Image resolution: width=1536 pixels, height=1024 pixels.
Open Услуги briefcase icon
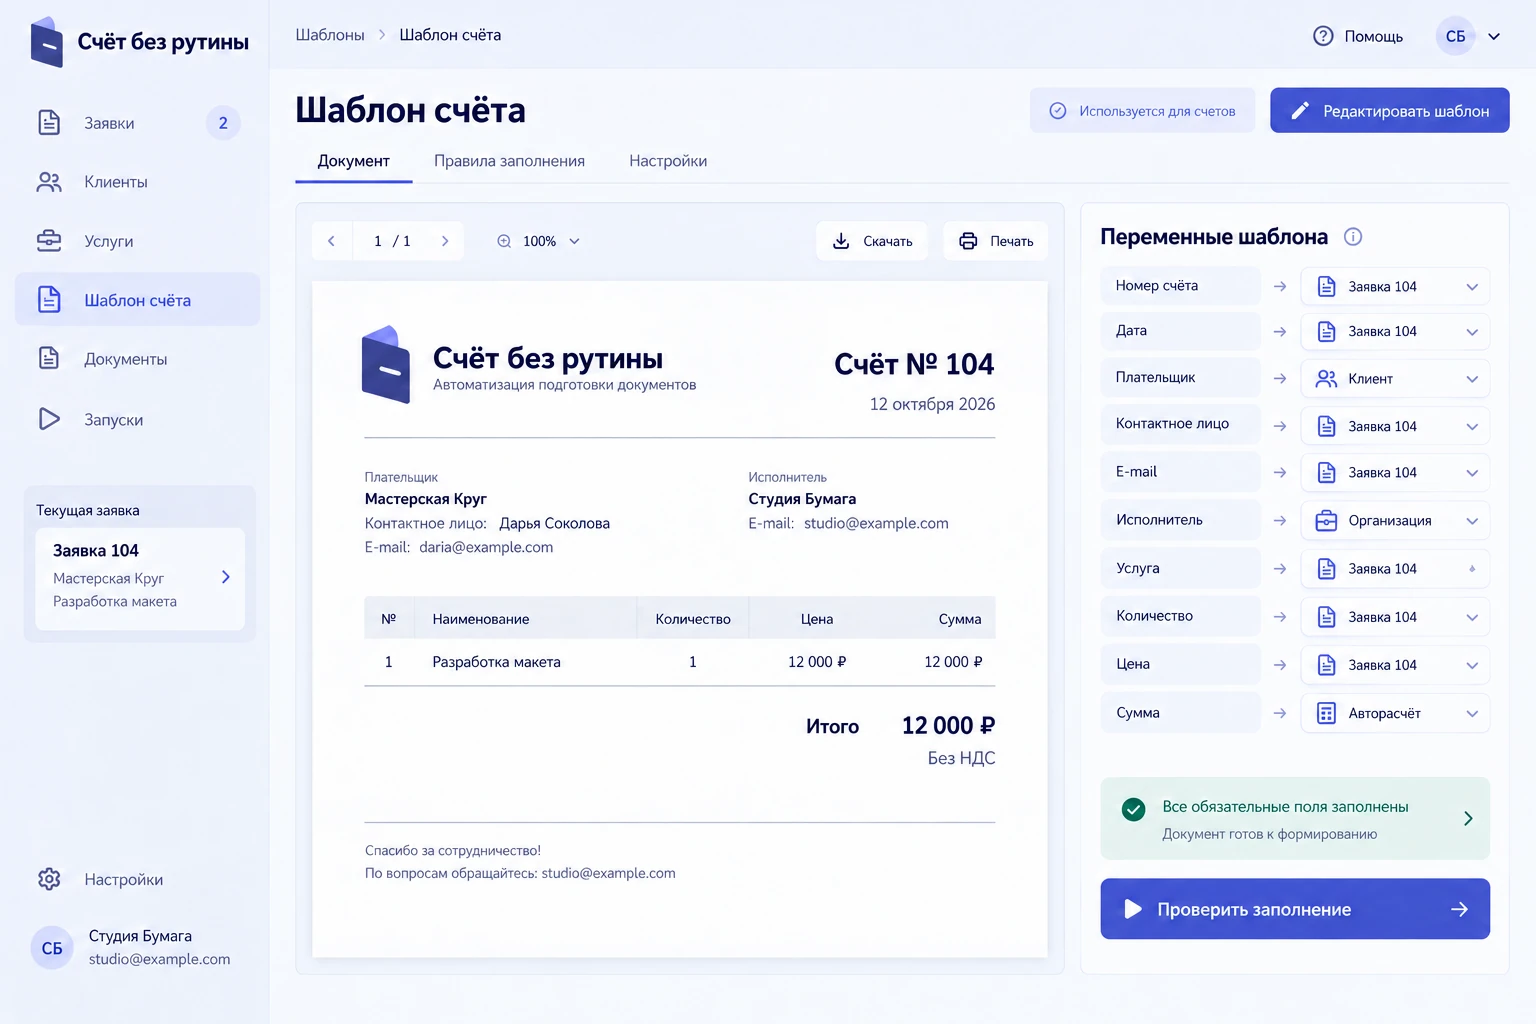point(49,241)
